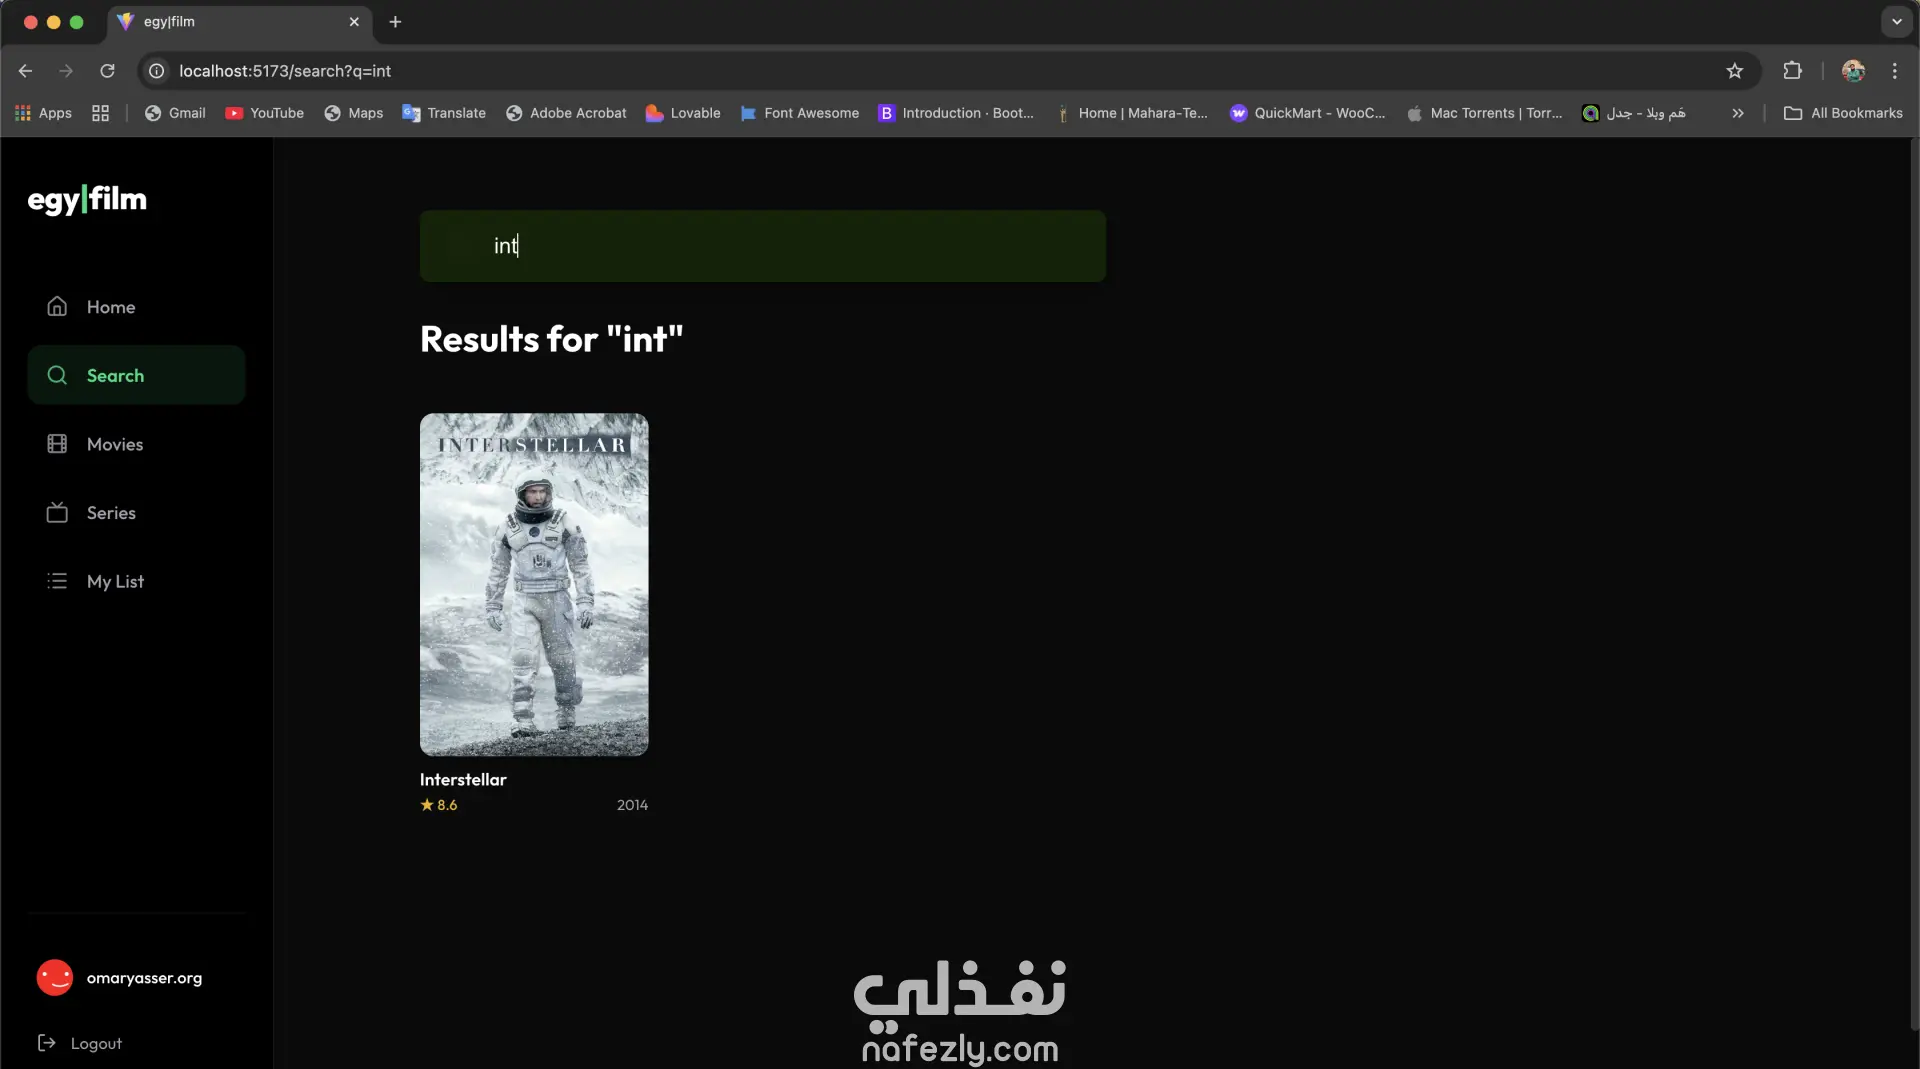The height and width of the screenshot is (1069, 1920).
Task: Open the Maps bookmark
Action: tap(354, 113)
